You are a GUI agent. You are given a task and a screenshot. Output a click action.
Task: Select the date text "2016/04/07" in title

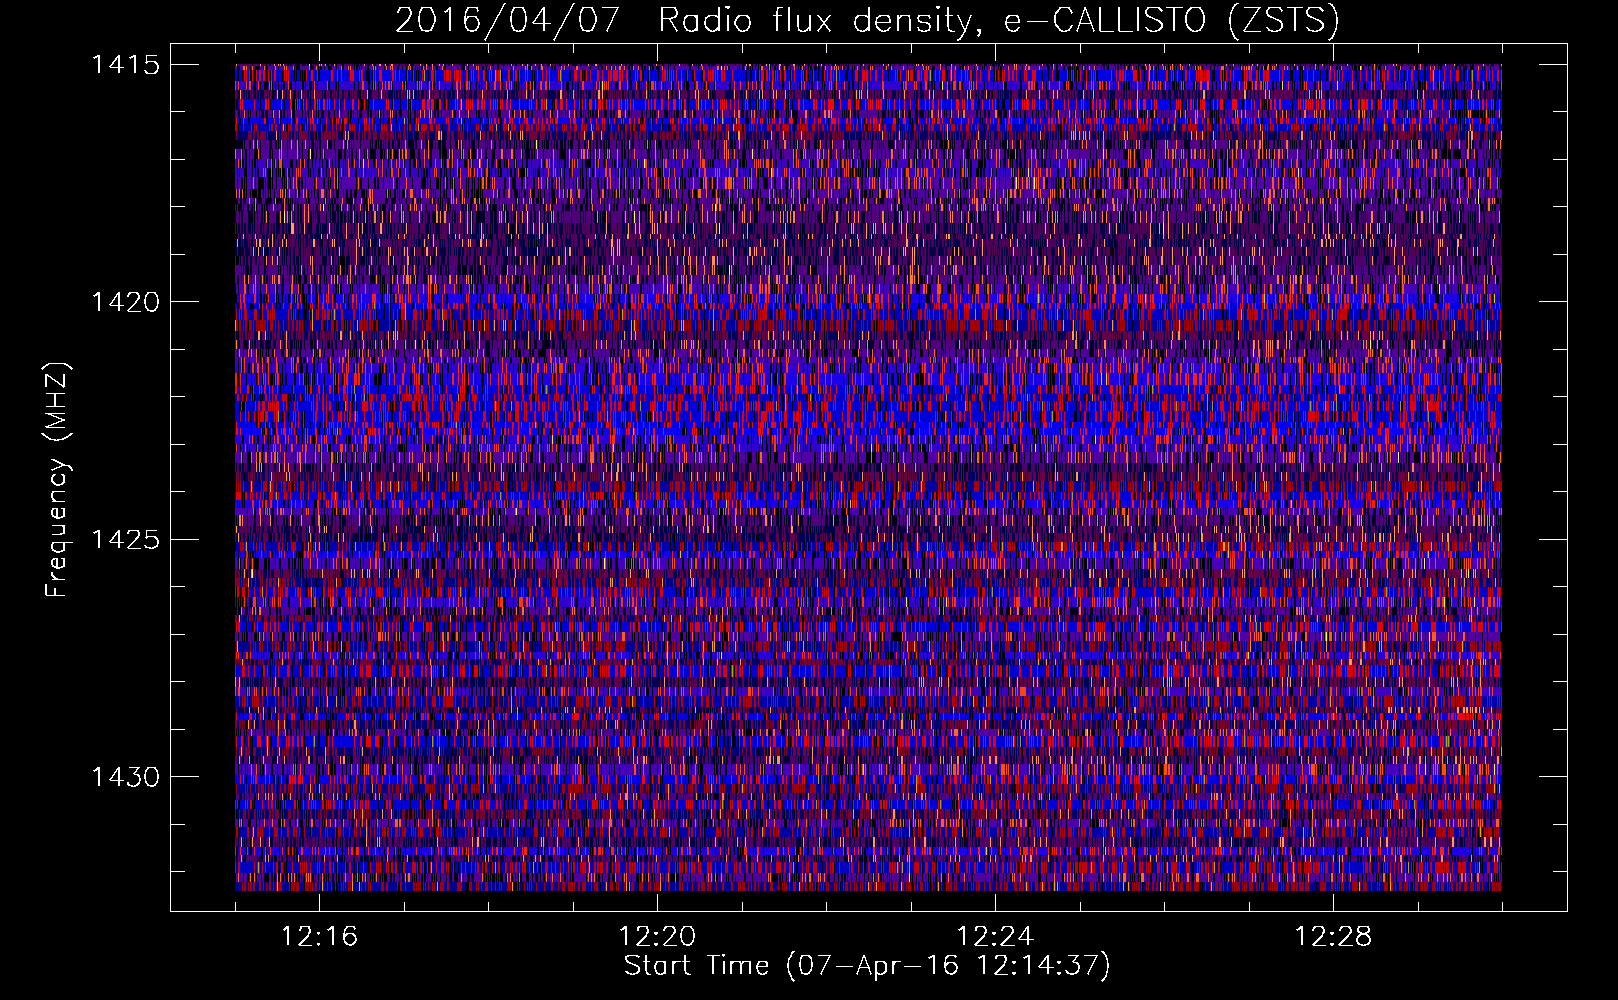point(507,21)
